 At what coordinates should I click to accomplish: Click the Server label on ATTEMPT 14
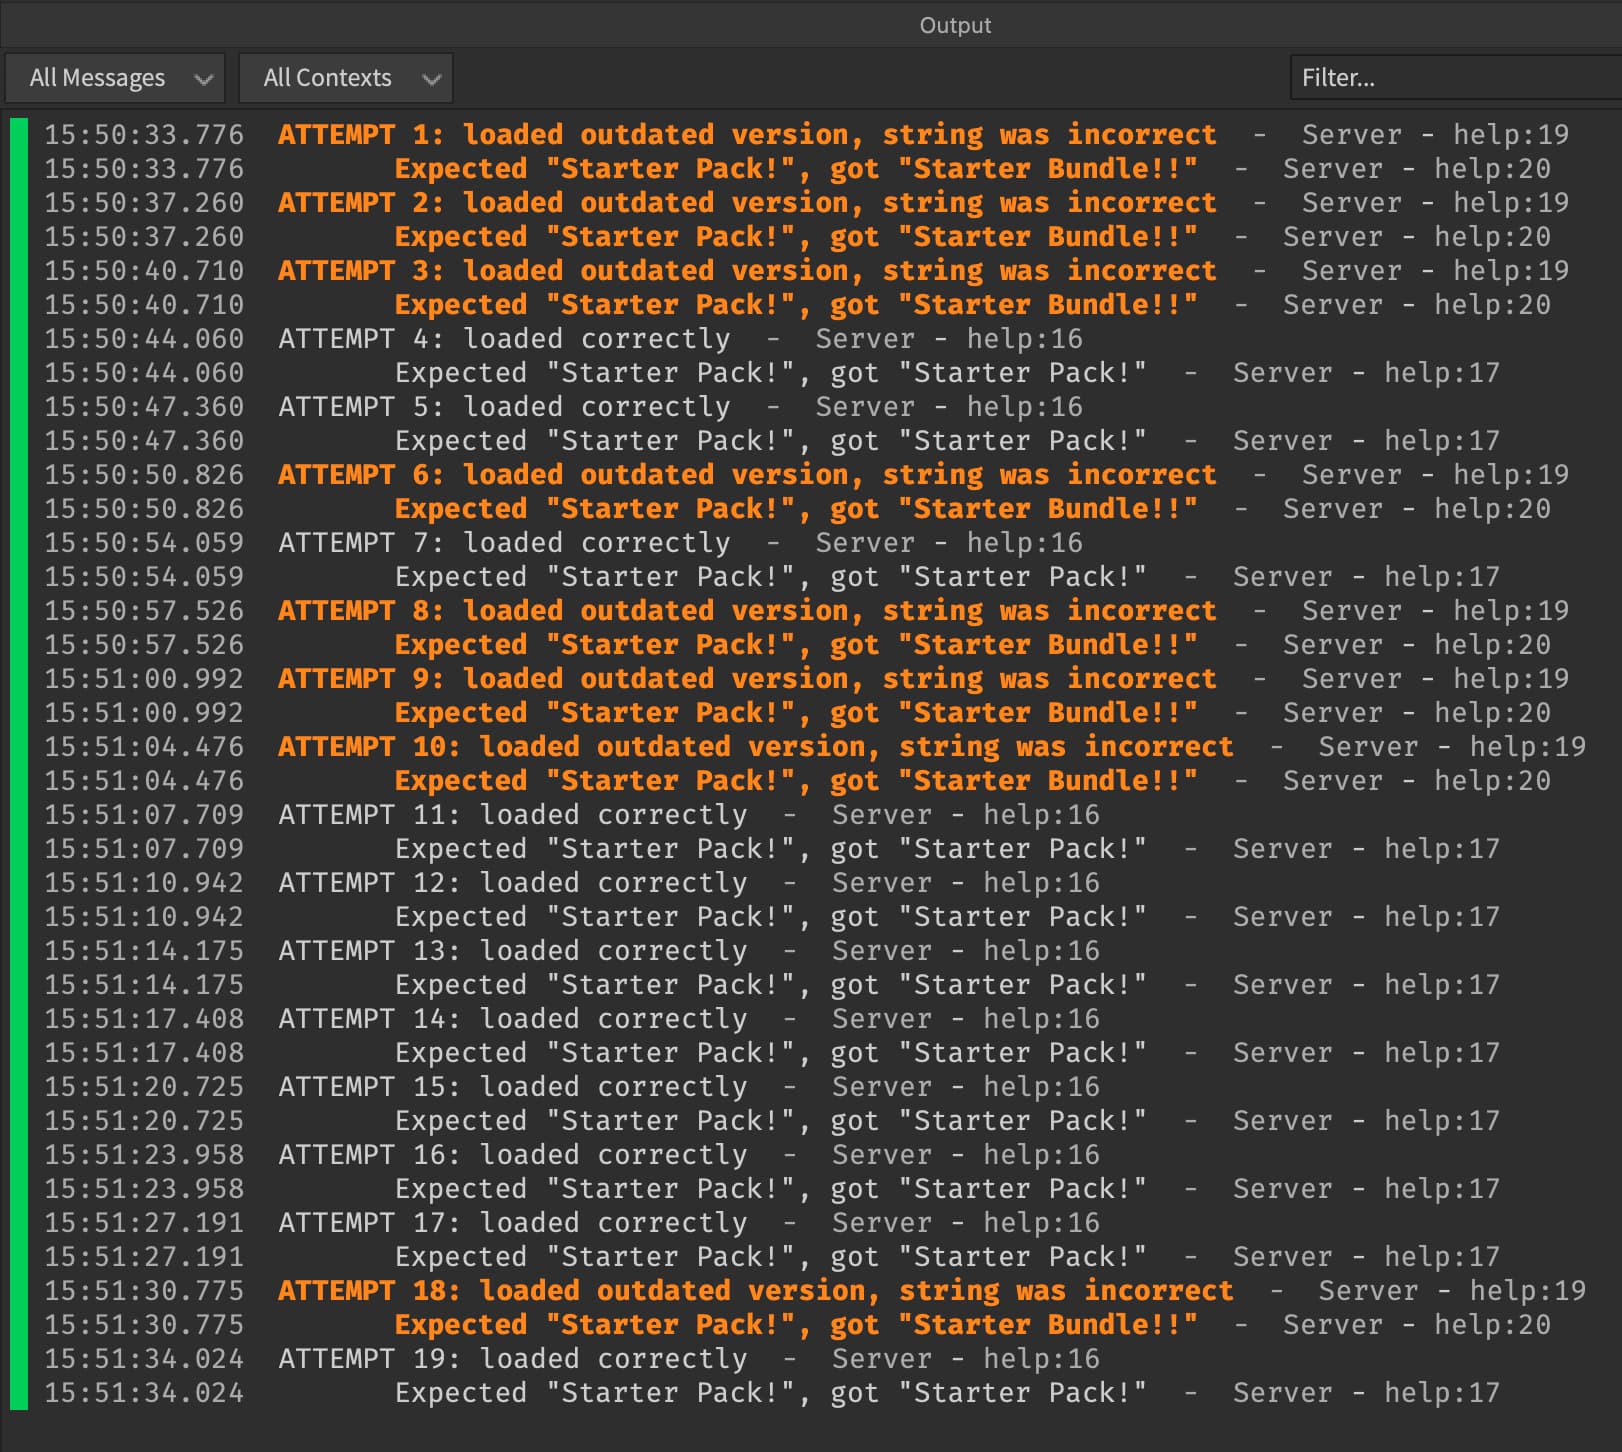pos(881,1018)
